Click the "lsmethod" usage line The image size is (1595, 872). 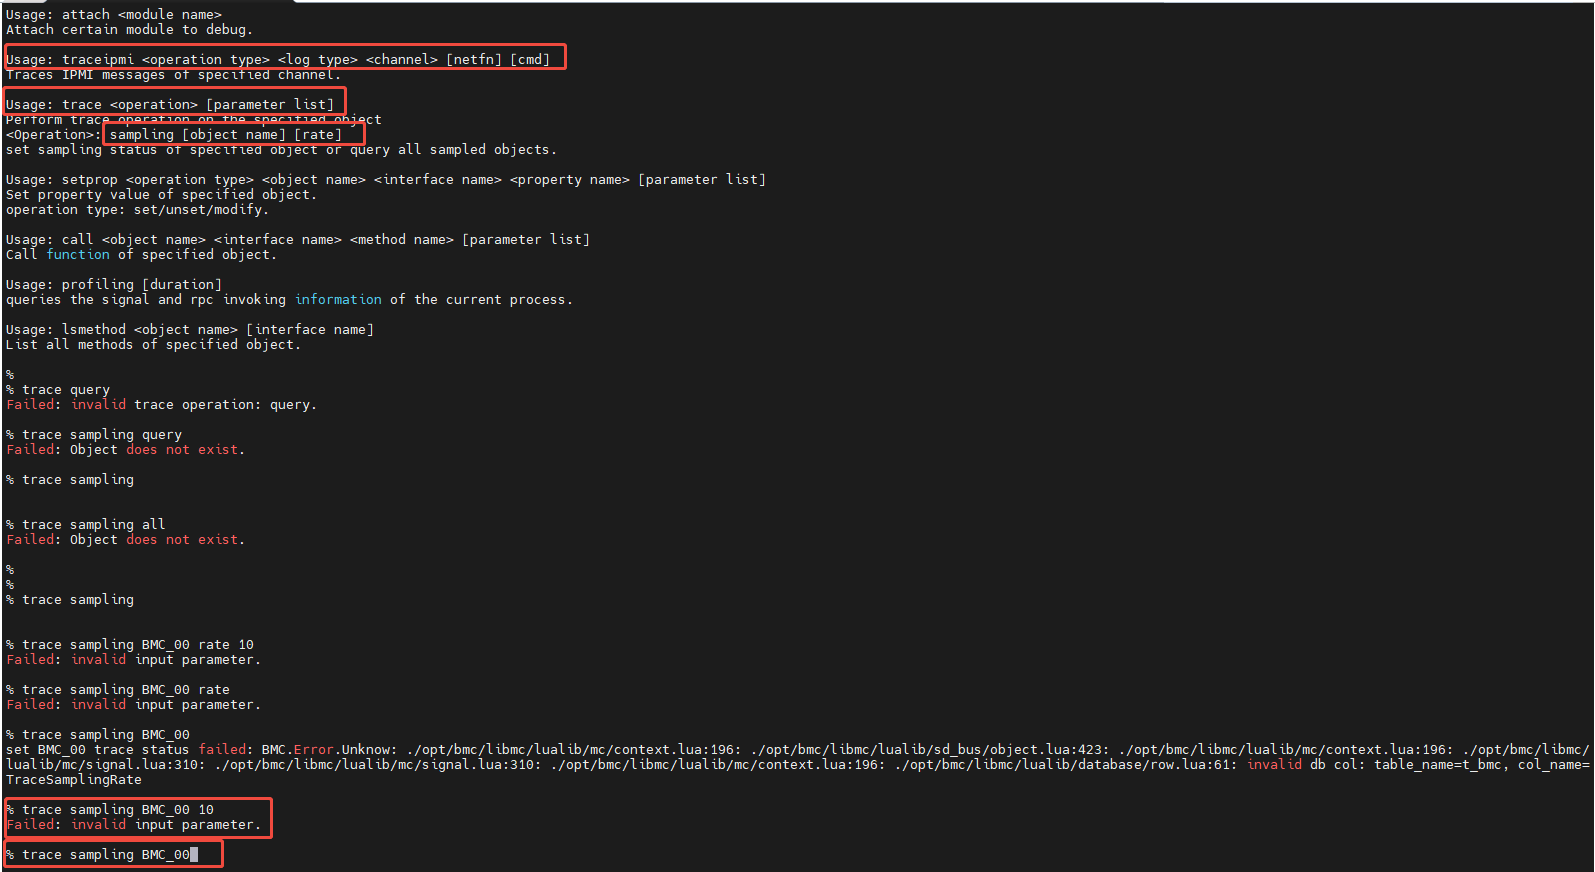(190, 330)
